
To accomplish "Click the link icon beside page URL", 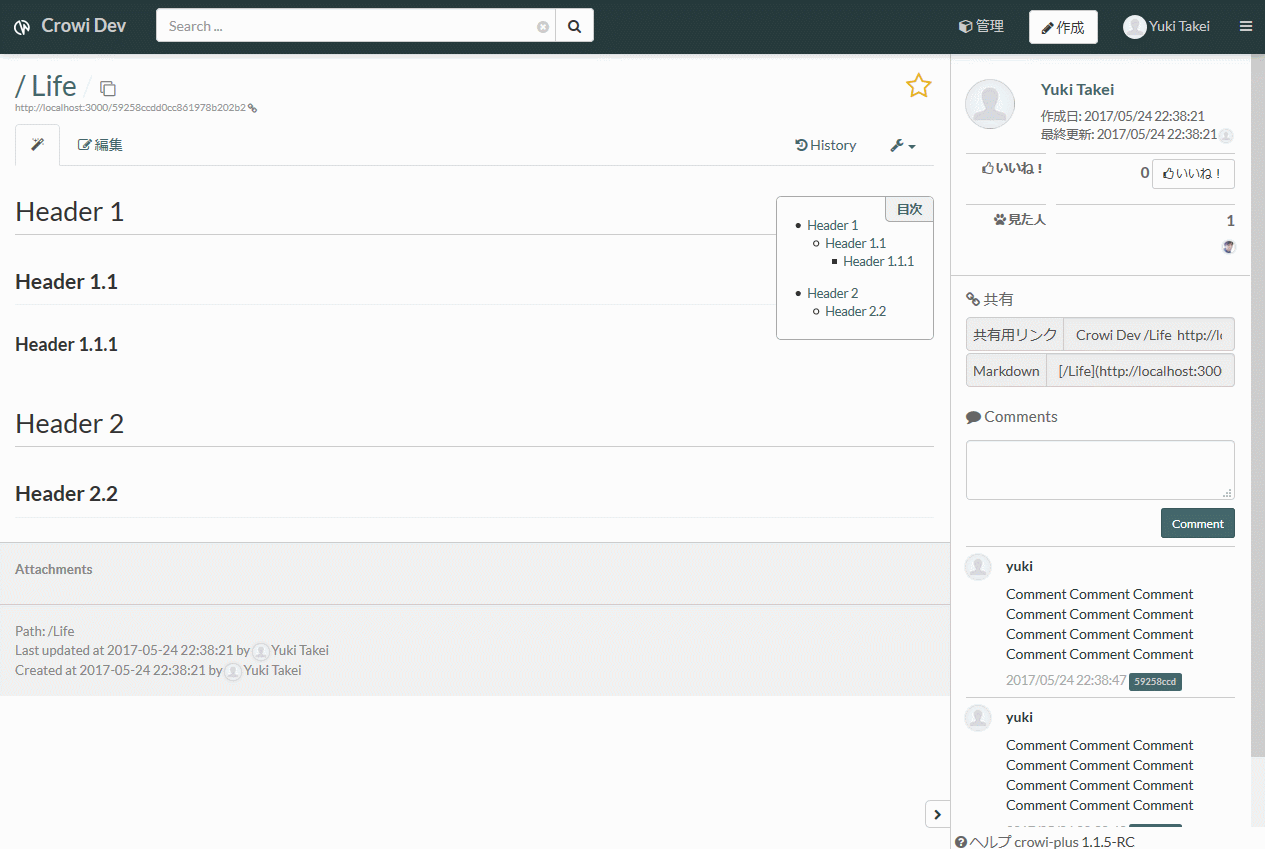I will coord(252,108).
